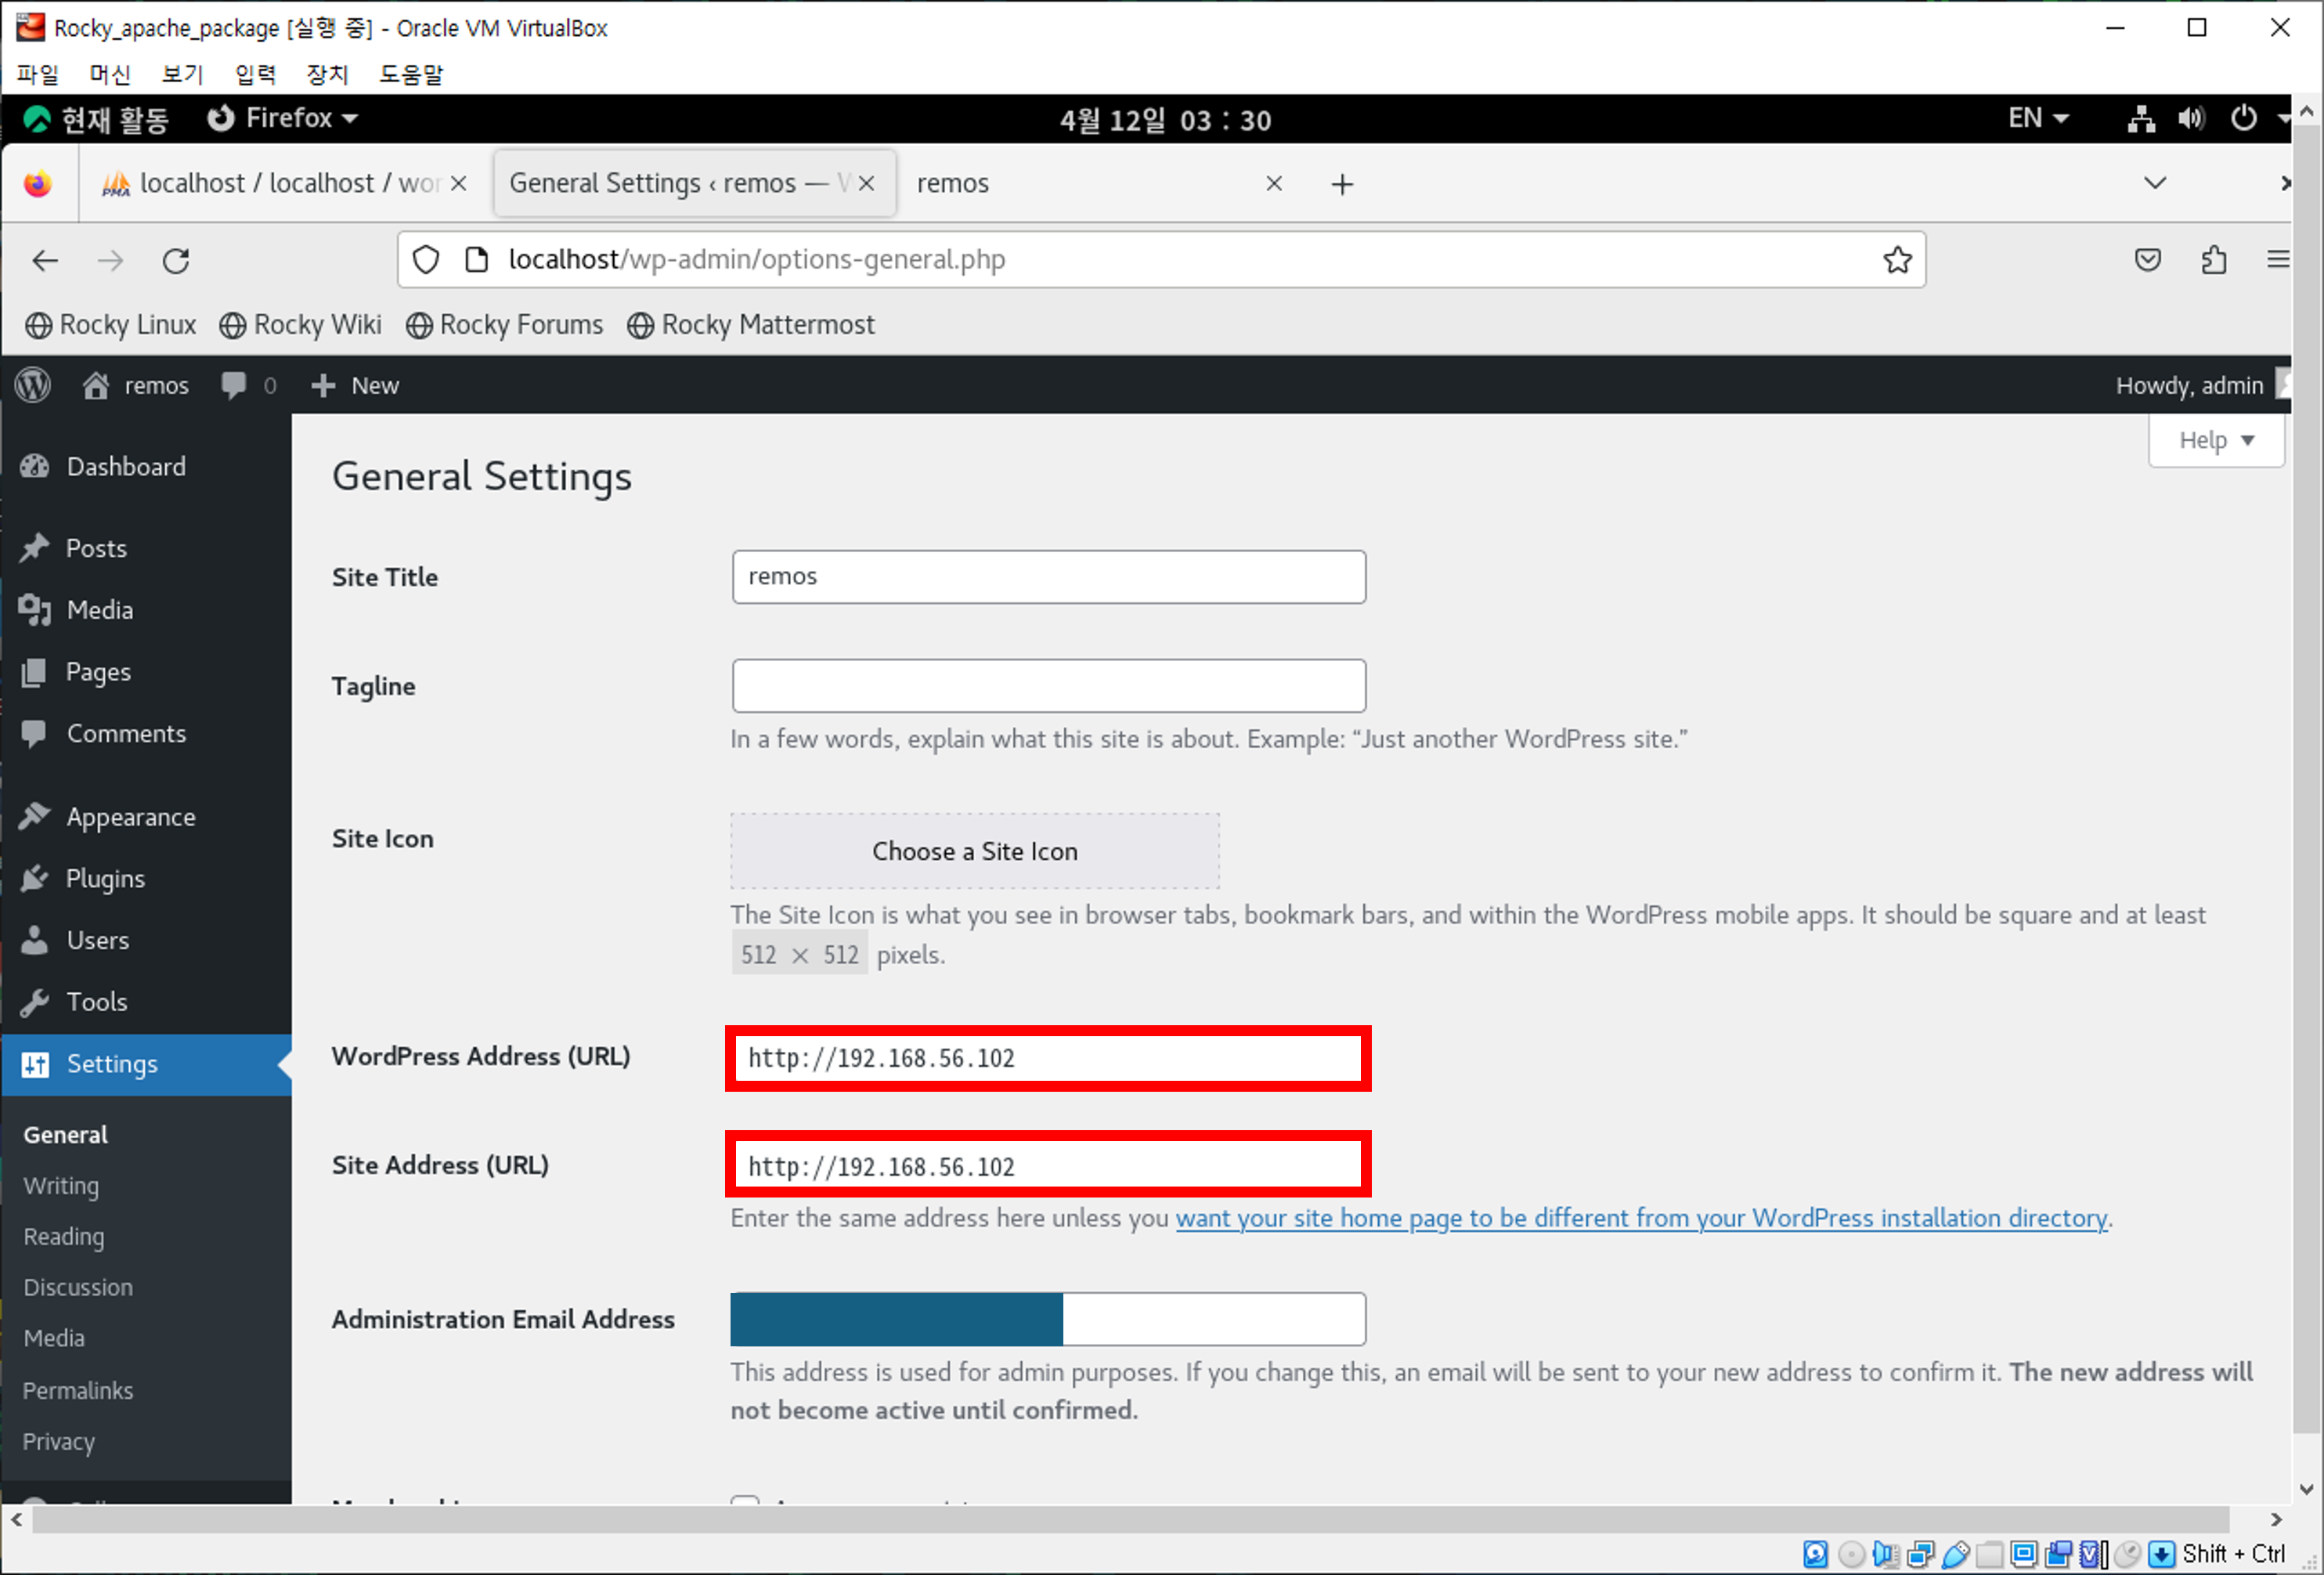Click the Firefox reload page icon

[176, 261]
